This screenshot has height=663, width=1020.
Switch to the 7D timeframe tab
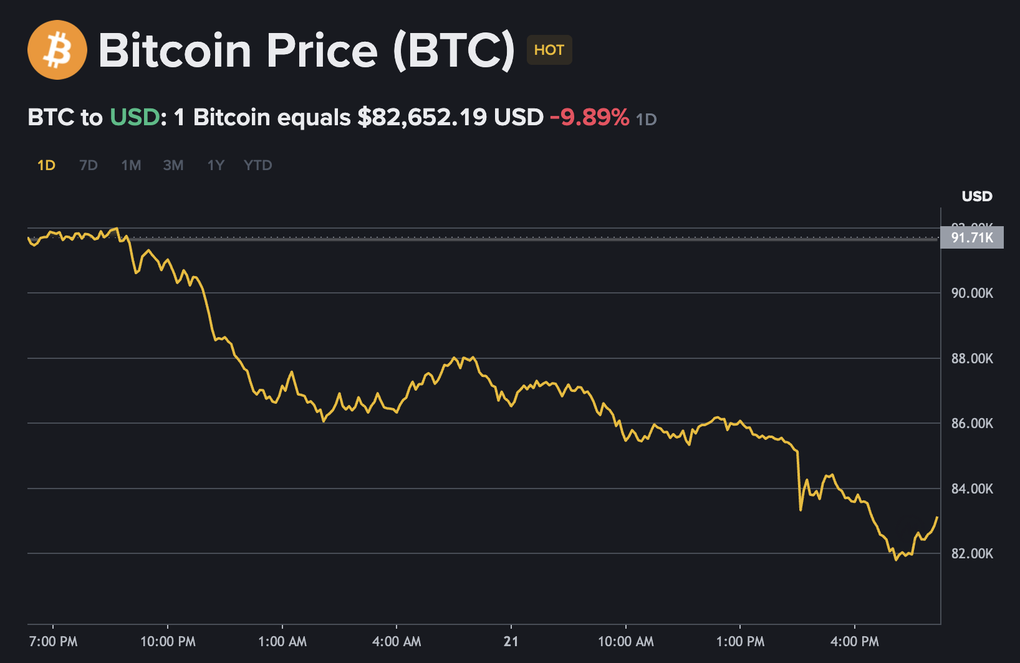pyautogui.click(x=88, y=165)
